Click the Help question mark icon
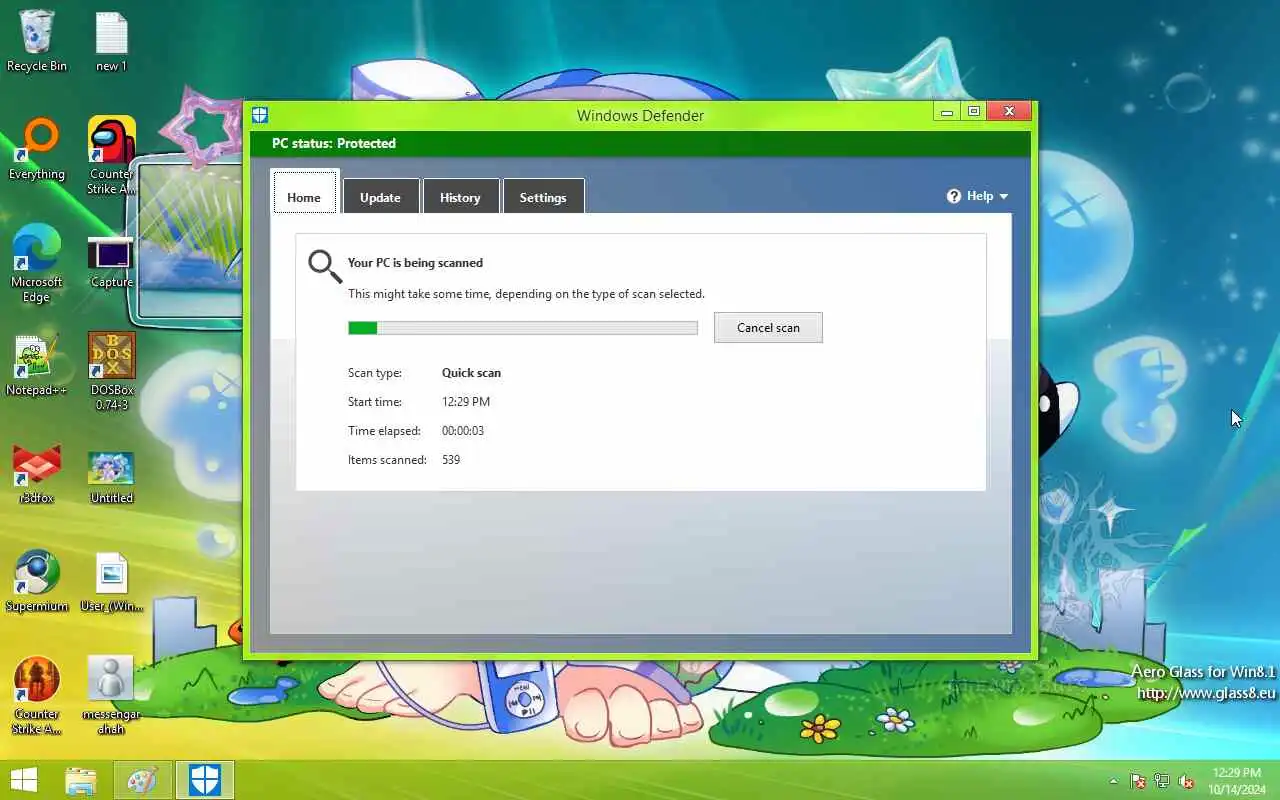This screenshot has width=1280, height=800. [954, 196]
